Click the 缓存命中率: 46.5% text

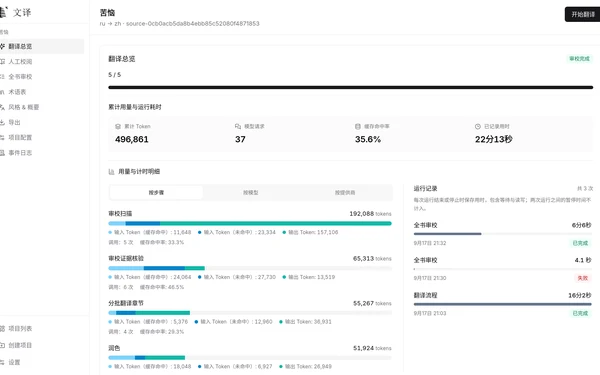tap(161, 287)
